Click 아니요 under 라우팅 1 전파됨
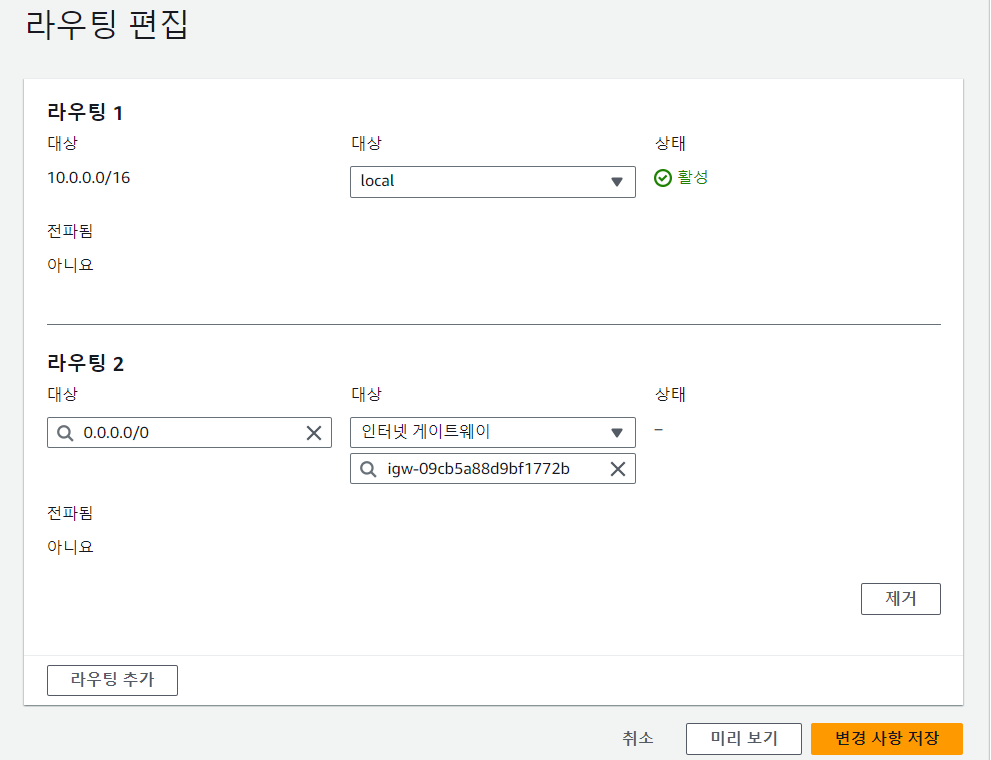 (x=70, y=265)
